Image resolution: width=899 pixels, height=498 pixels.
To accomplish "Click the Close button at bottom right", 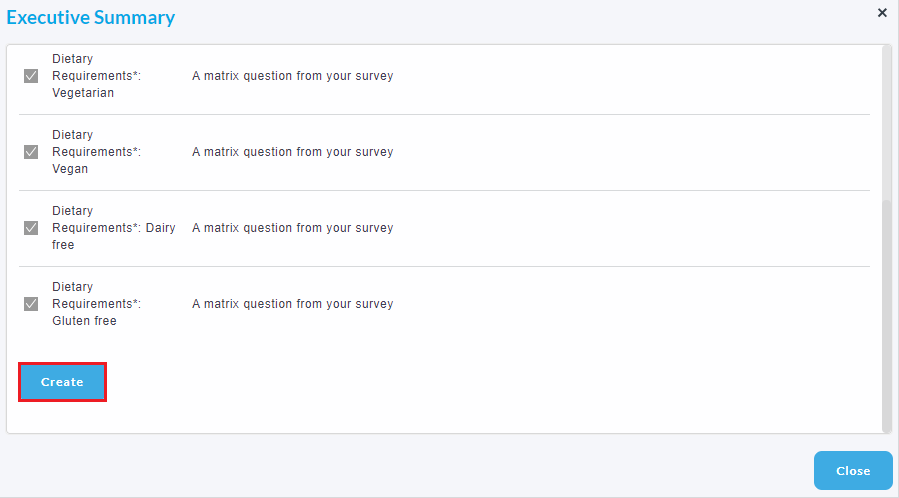I will [853, 470].
